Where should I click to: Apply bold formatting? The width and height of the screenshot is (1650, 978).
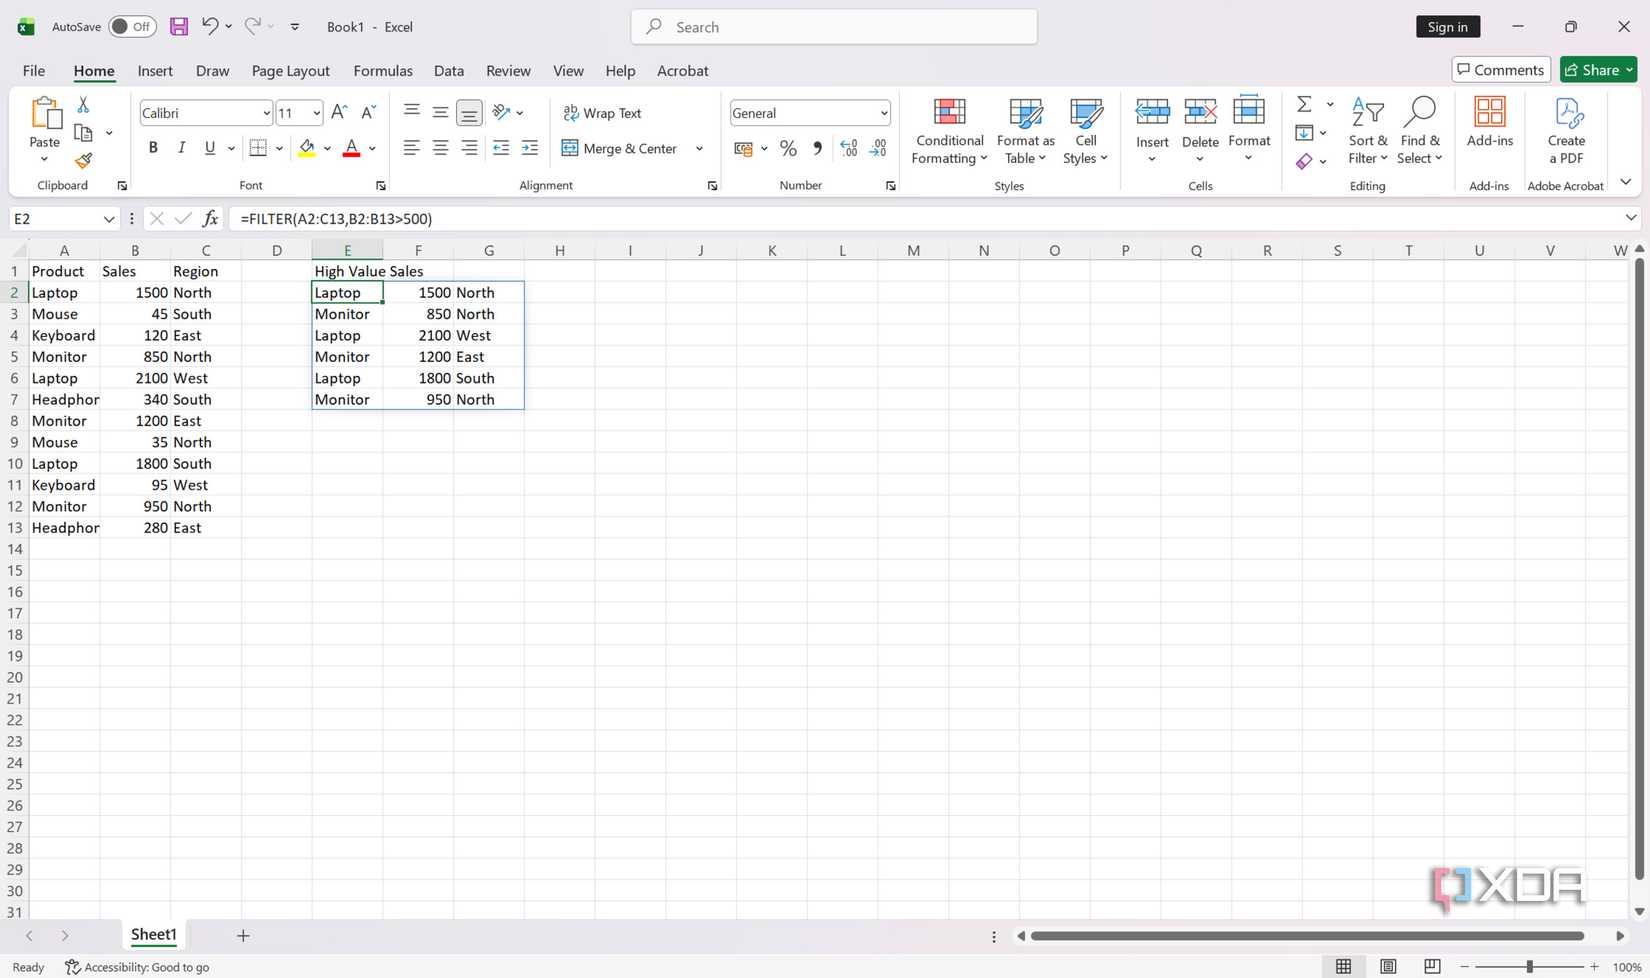click(x=152, y=147)
